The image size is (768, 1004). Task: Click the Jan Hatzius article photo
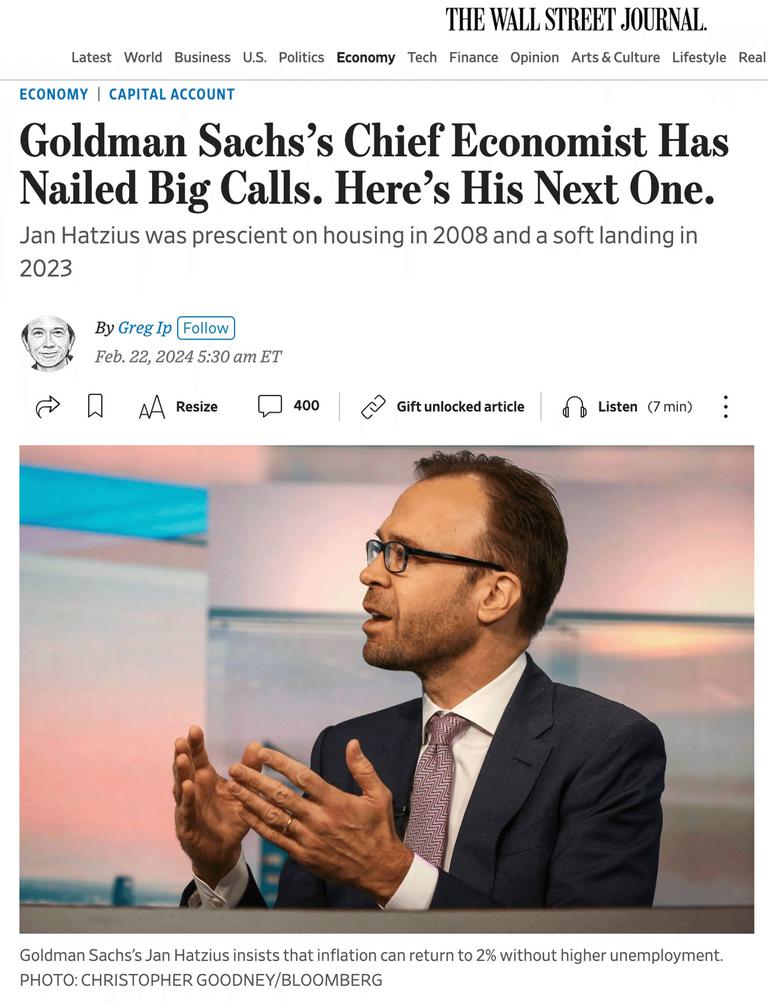pyautogui.click(x=386, y=689)
